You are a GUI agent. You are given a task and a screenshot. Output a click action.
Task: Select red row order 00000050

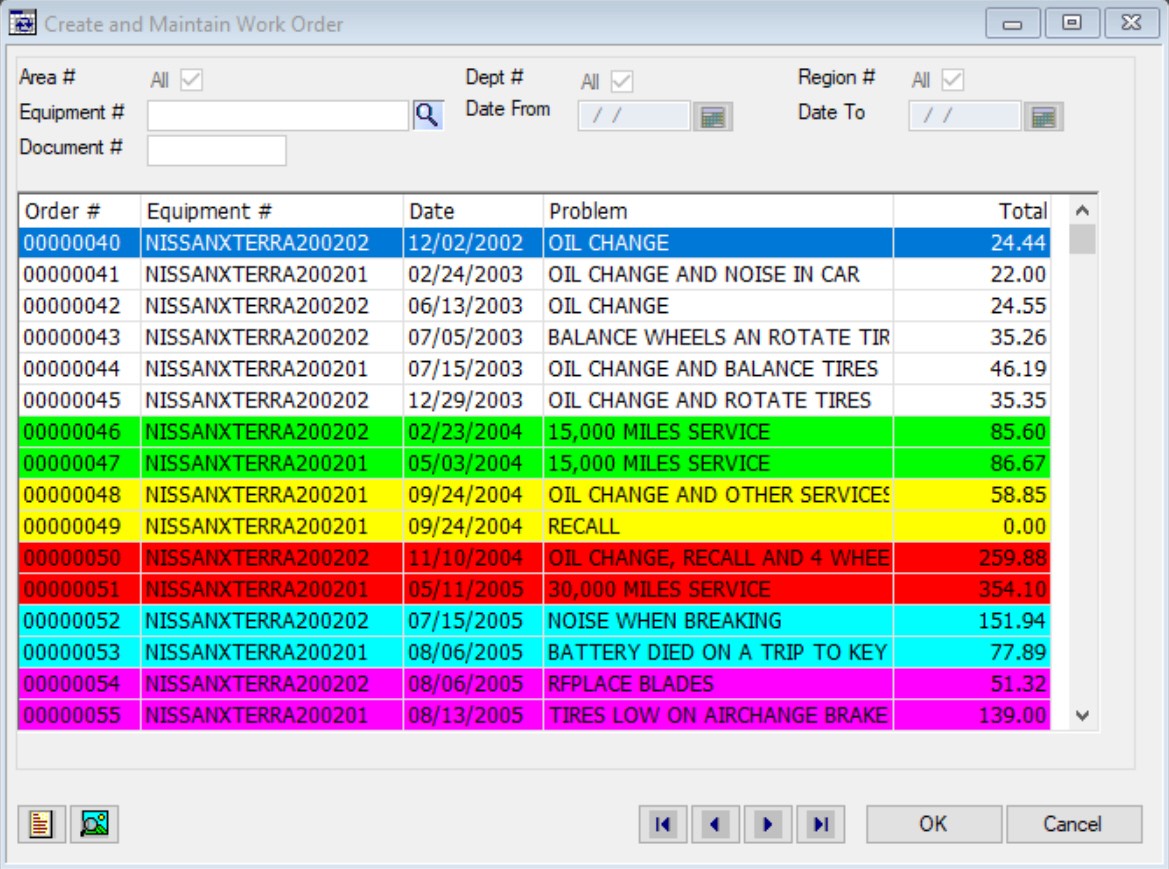pyautogui.click(x=535, y=557)
